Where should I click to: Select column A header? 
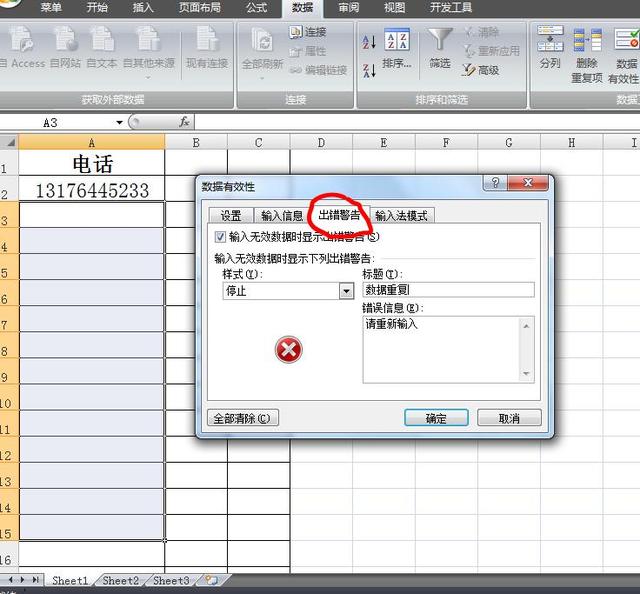[91, 142]
